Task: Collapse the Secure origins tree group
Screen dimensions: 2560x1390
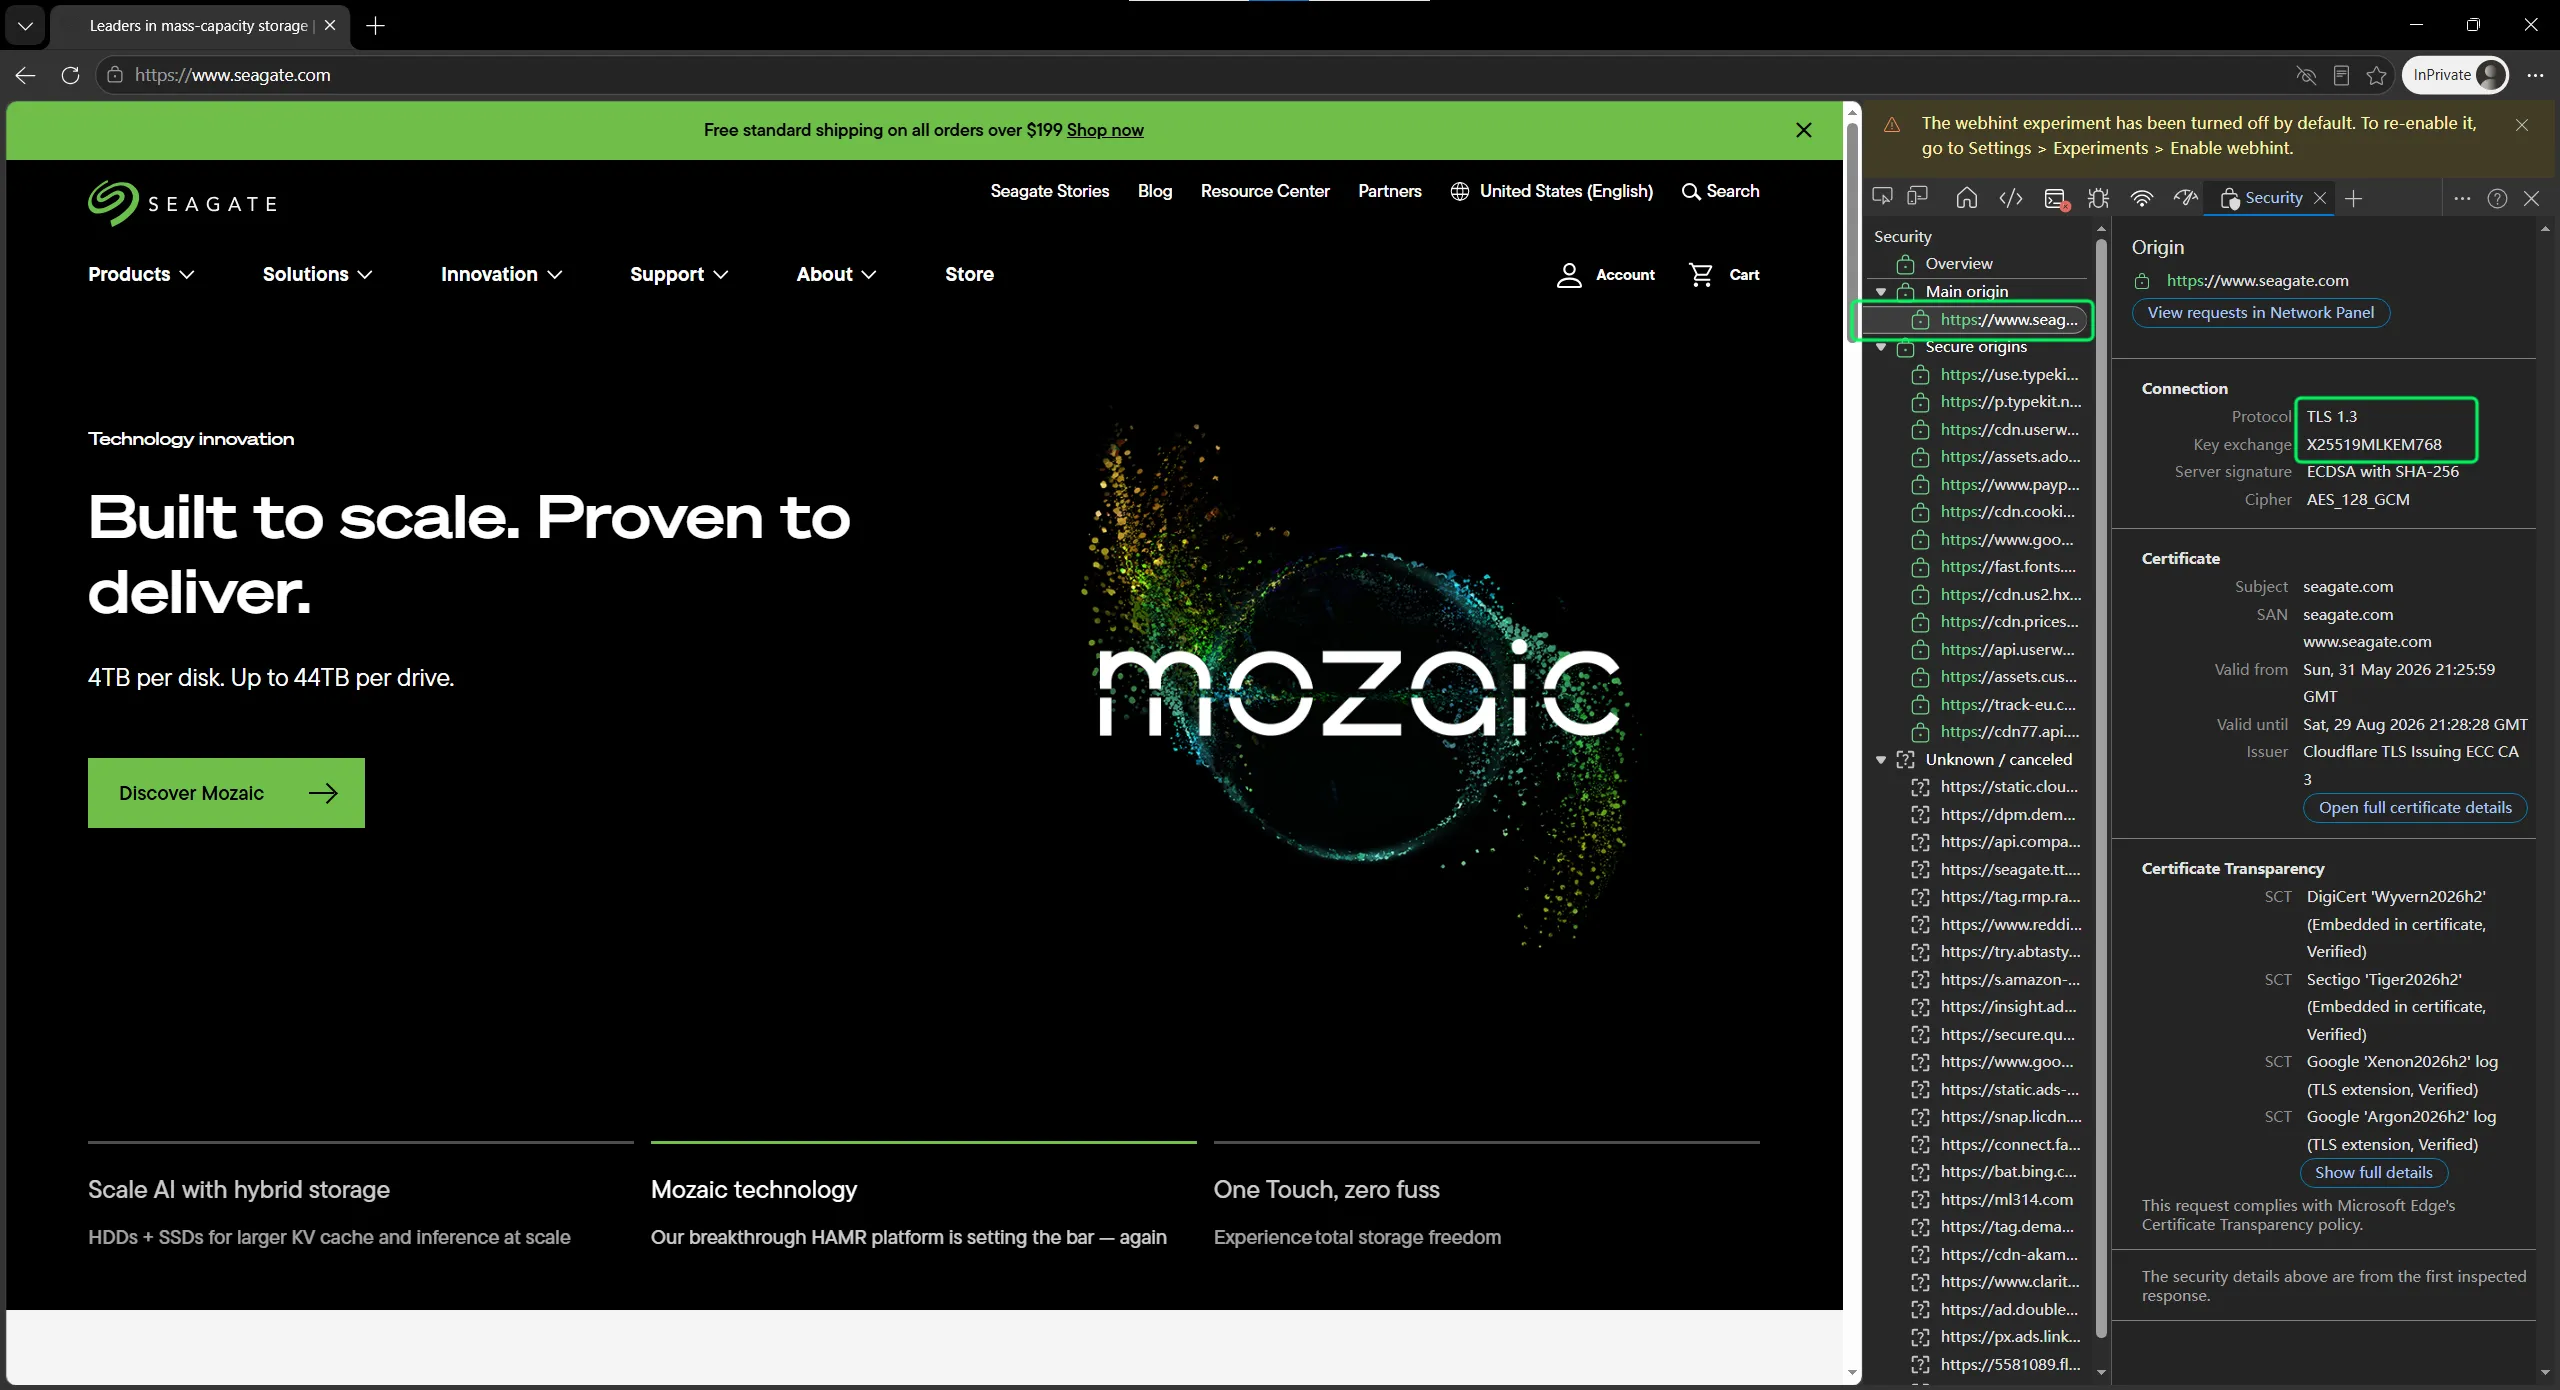Action: click(1881, 347)
